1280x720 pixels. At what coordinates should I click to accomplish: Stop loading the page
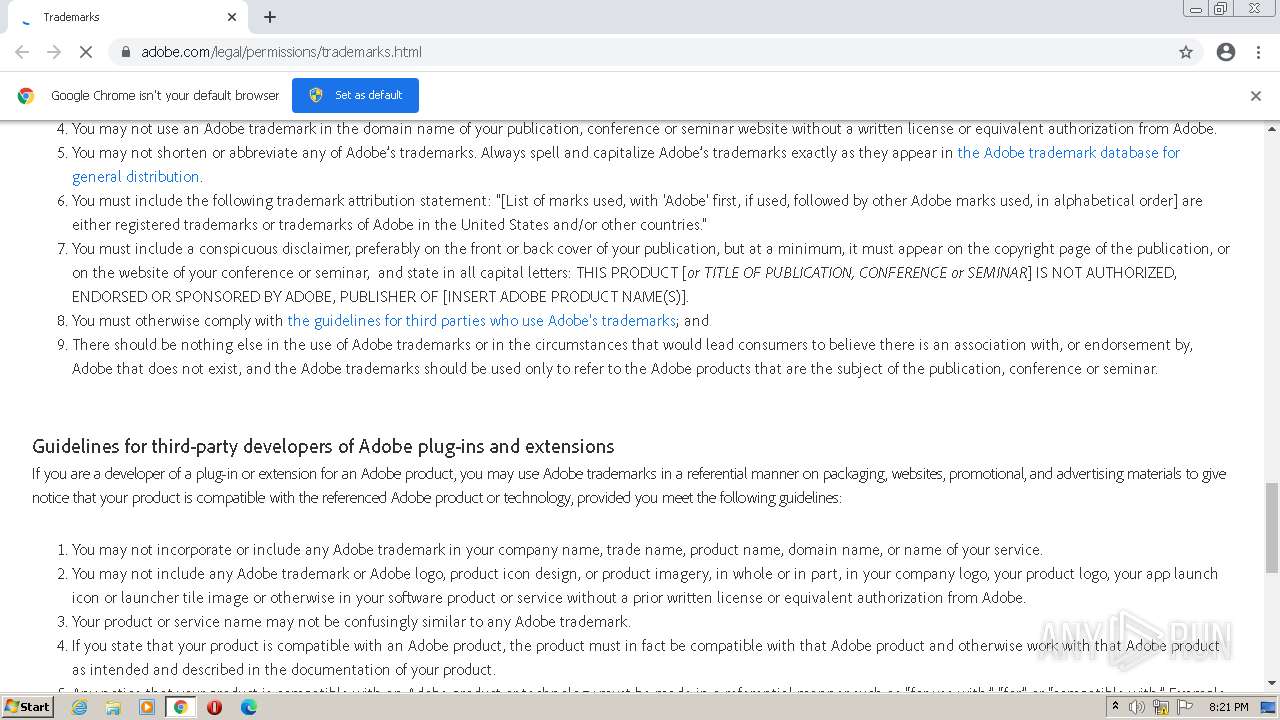click(86, 52)
